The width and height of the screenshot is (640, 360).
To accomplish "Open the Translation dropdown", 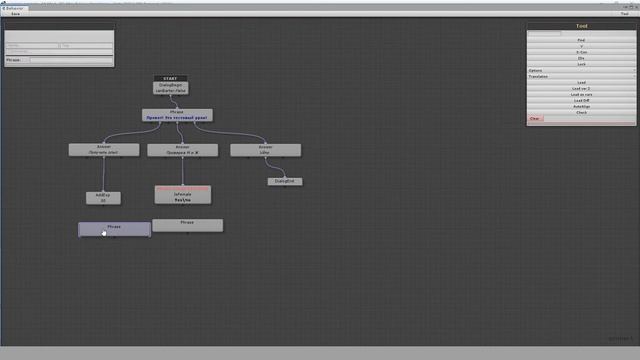I will coord(581,76).
